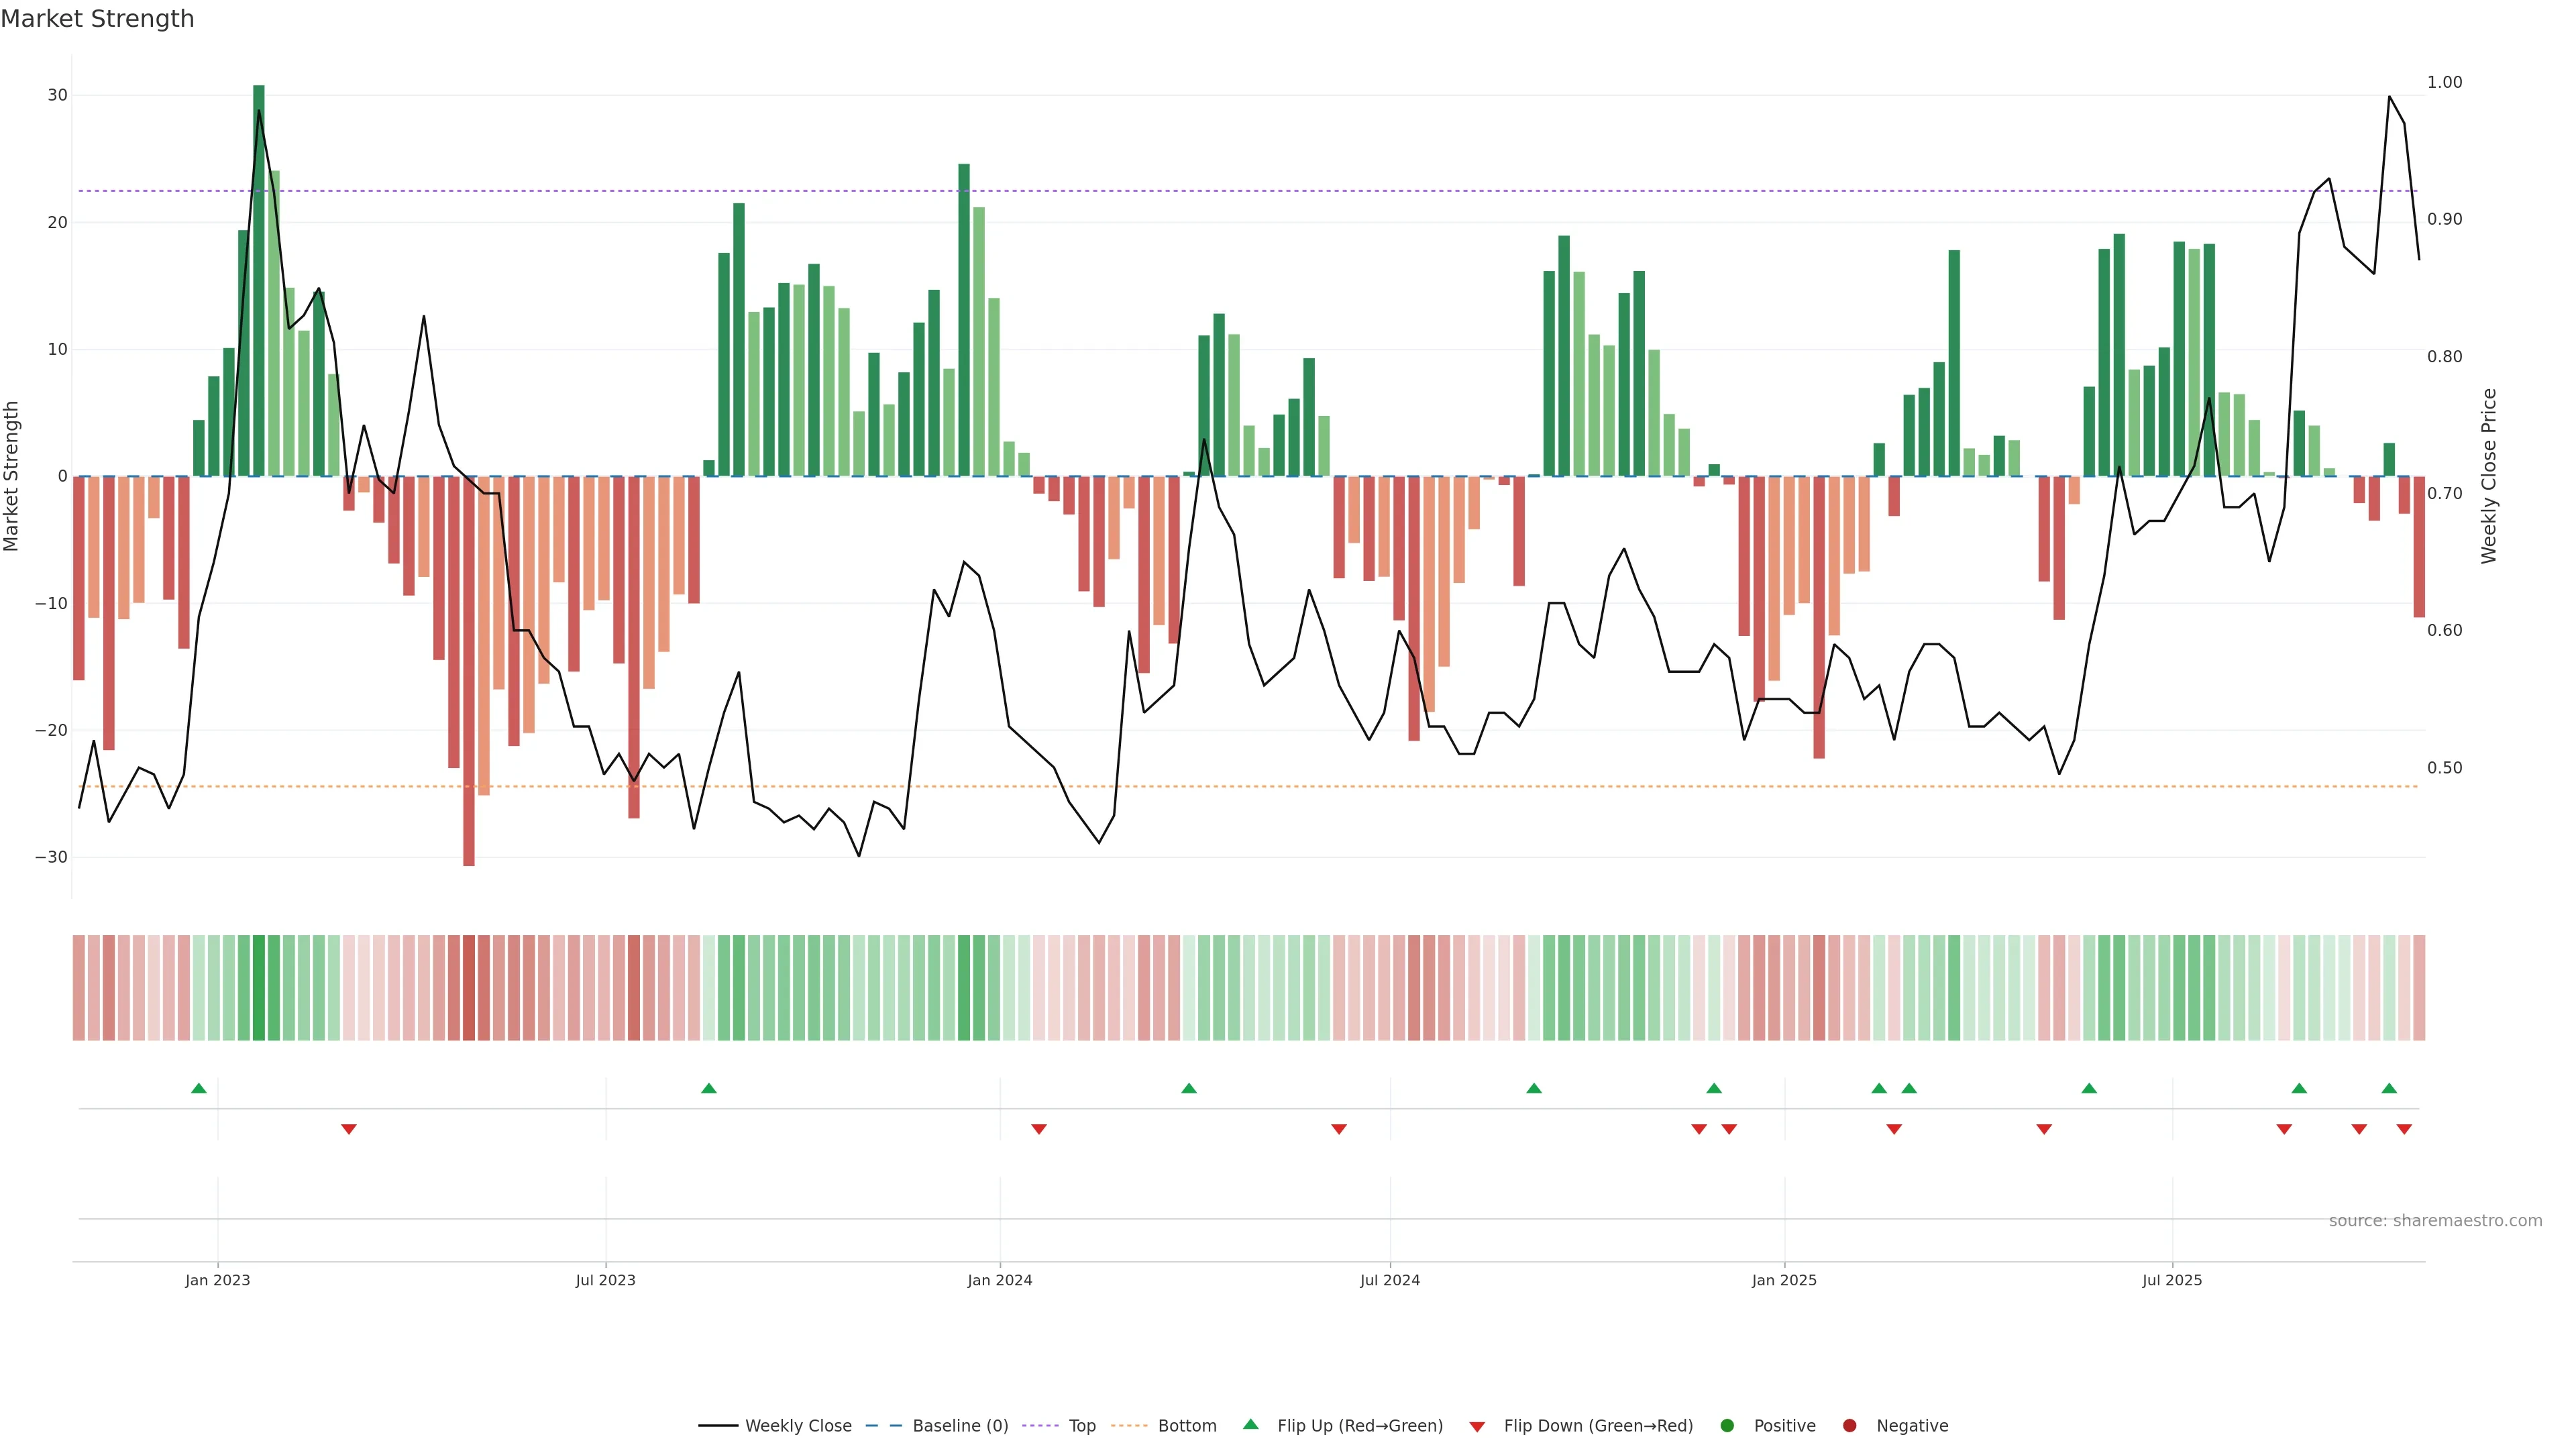Click the Market Strength chart title
Image resolution: width=2576 pixels, height=1449 pixels.
(x=97, y=19)
